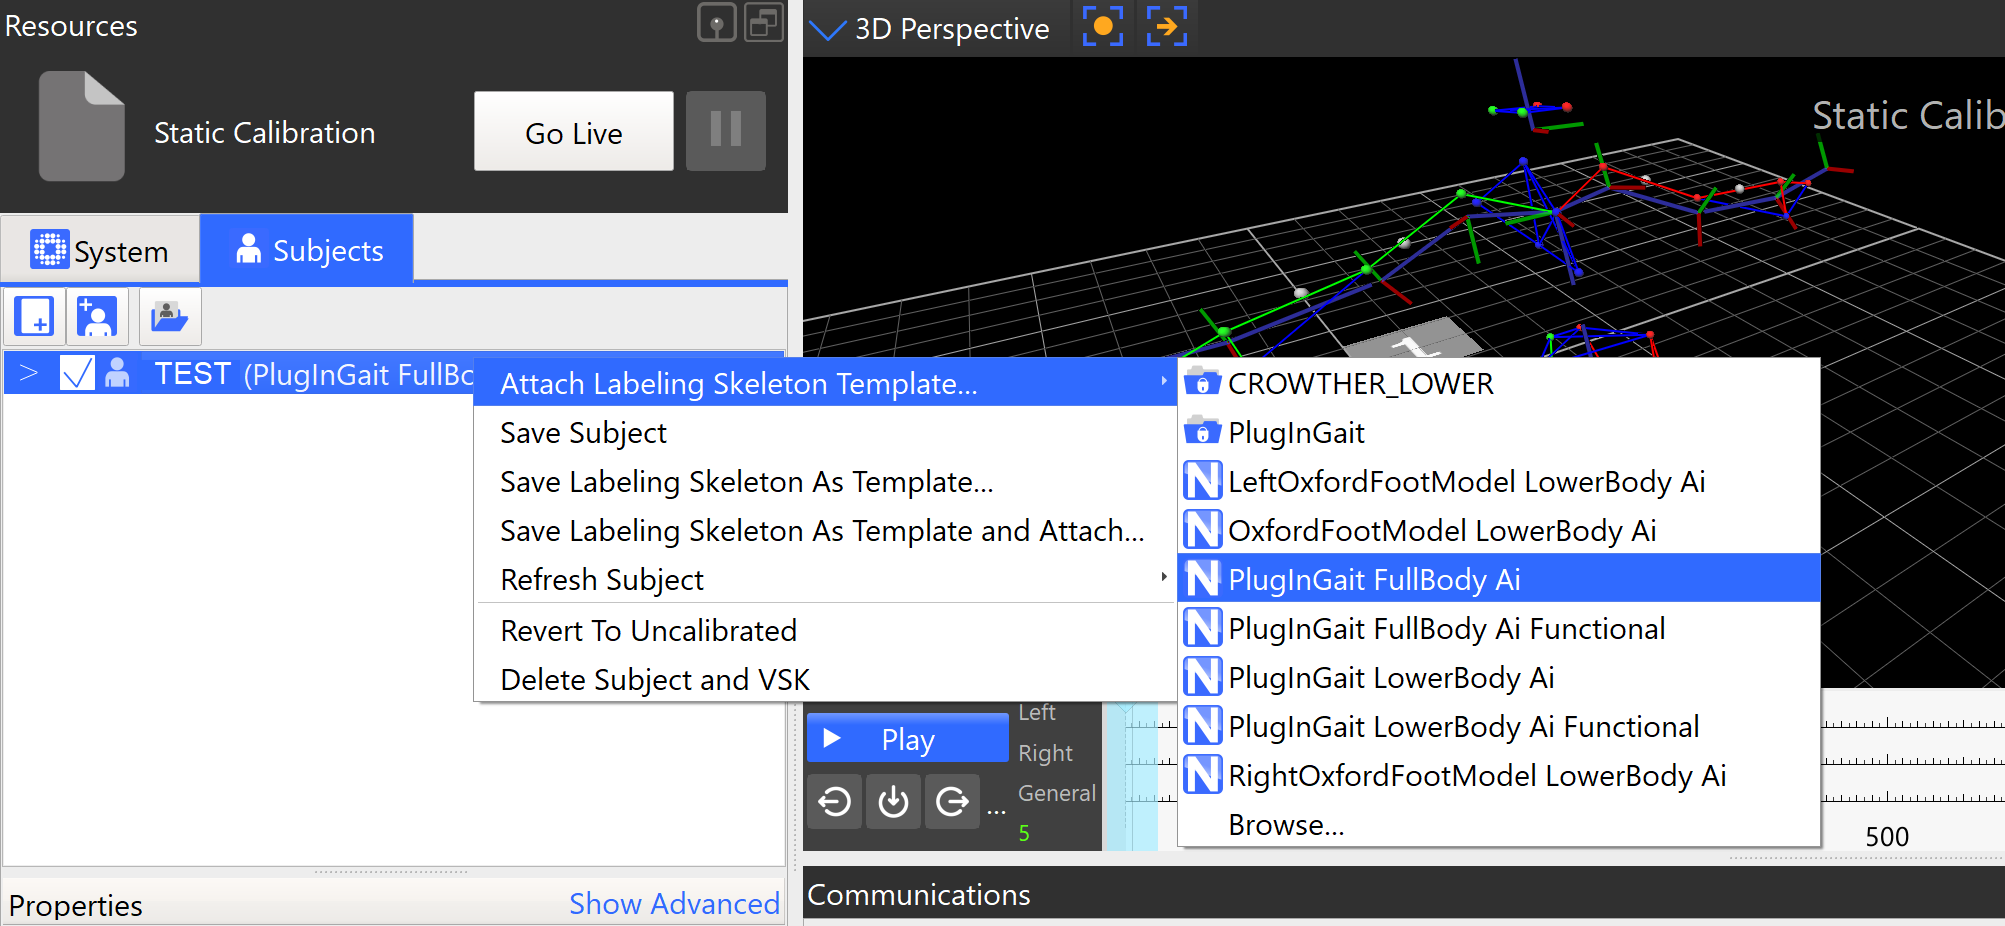Click the previous event arrow icon

[835, 802]
